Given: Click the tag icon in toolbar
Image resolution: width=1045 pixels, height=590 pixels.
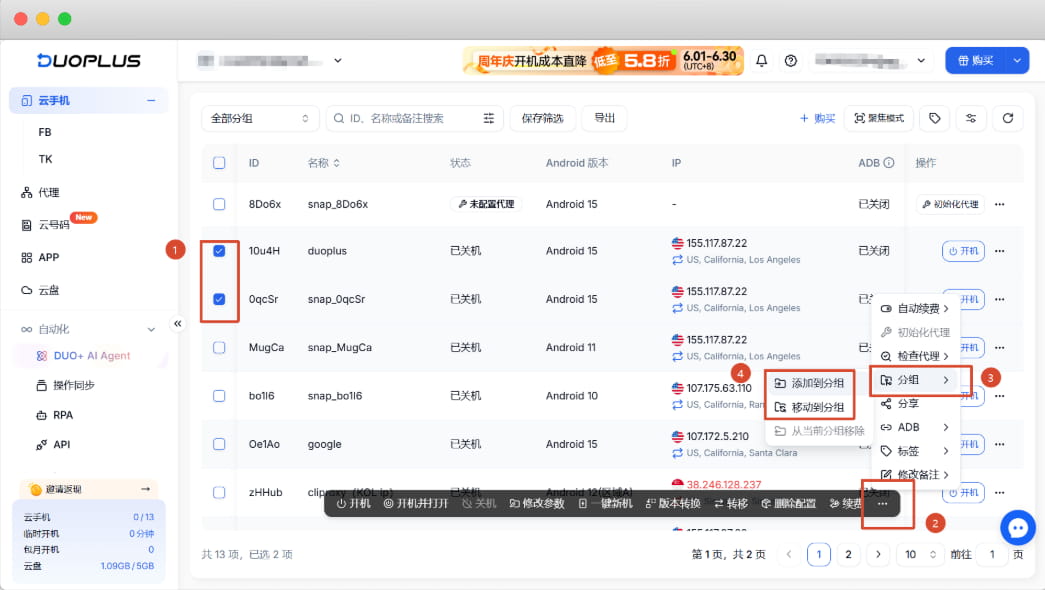Looking at the screenshot, I should coord(934,118).
